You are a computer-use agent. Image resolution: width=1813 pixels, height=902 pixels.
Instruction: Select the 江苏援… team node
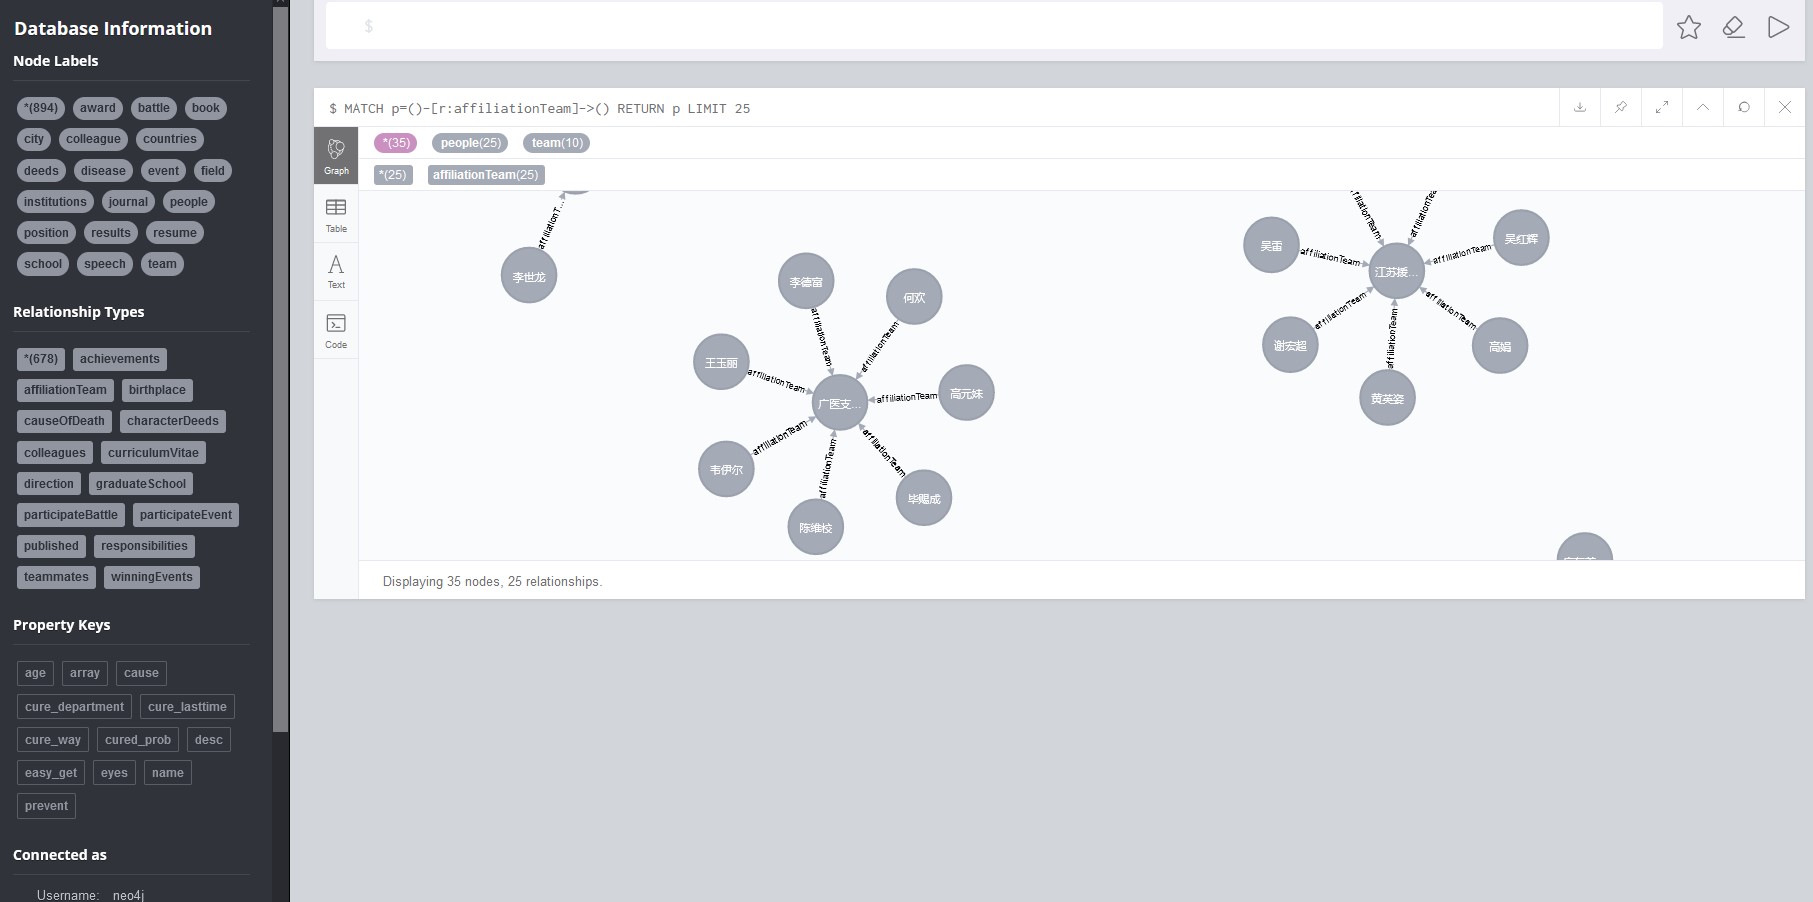(x=1396, y=271)
